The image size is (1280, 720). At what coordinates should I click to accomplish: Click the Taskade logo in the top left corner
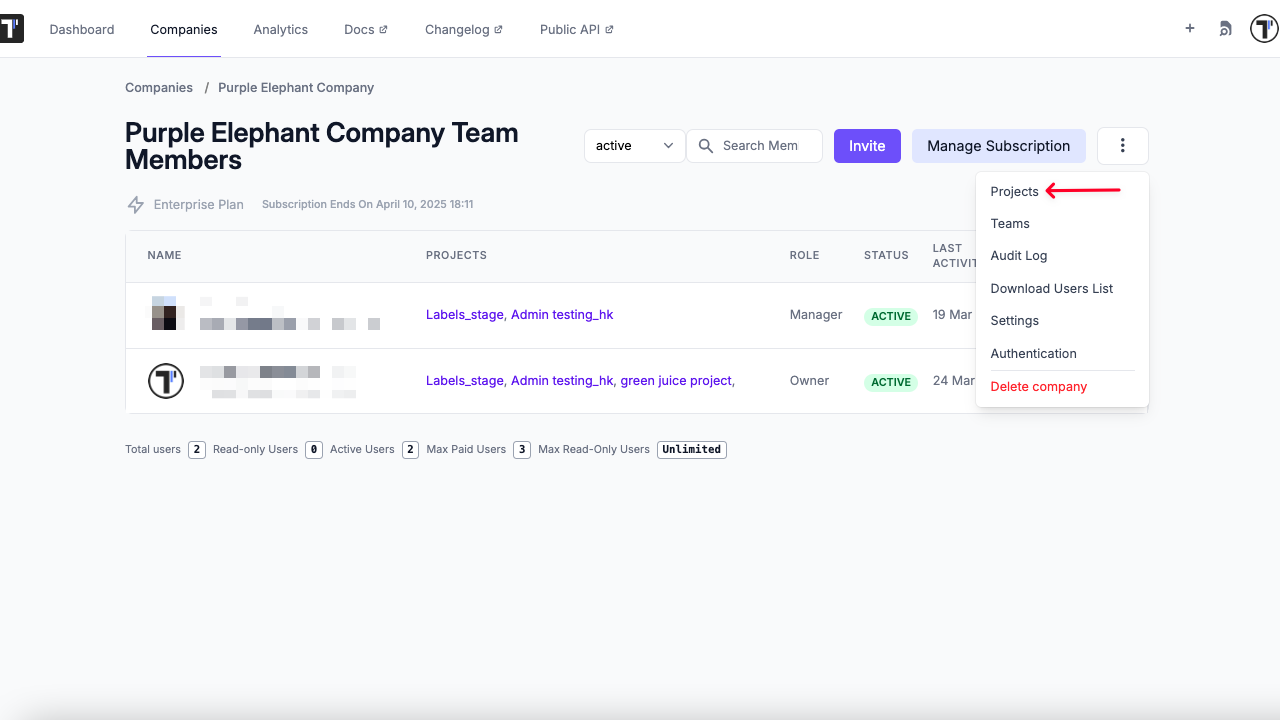[x=13, y=27]
